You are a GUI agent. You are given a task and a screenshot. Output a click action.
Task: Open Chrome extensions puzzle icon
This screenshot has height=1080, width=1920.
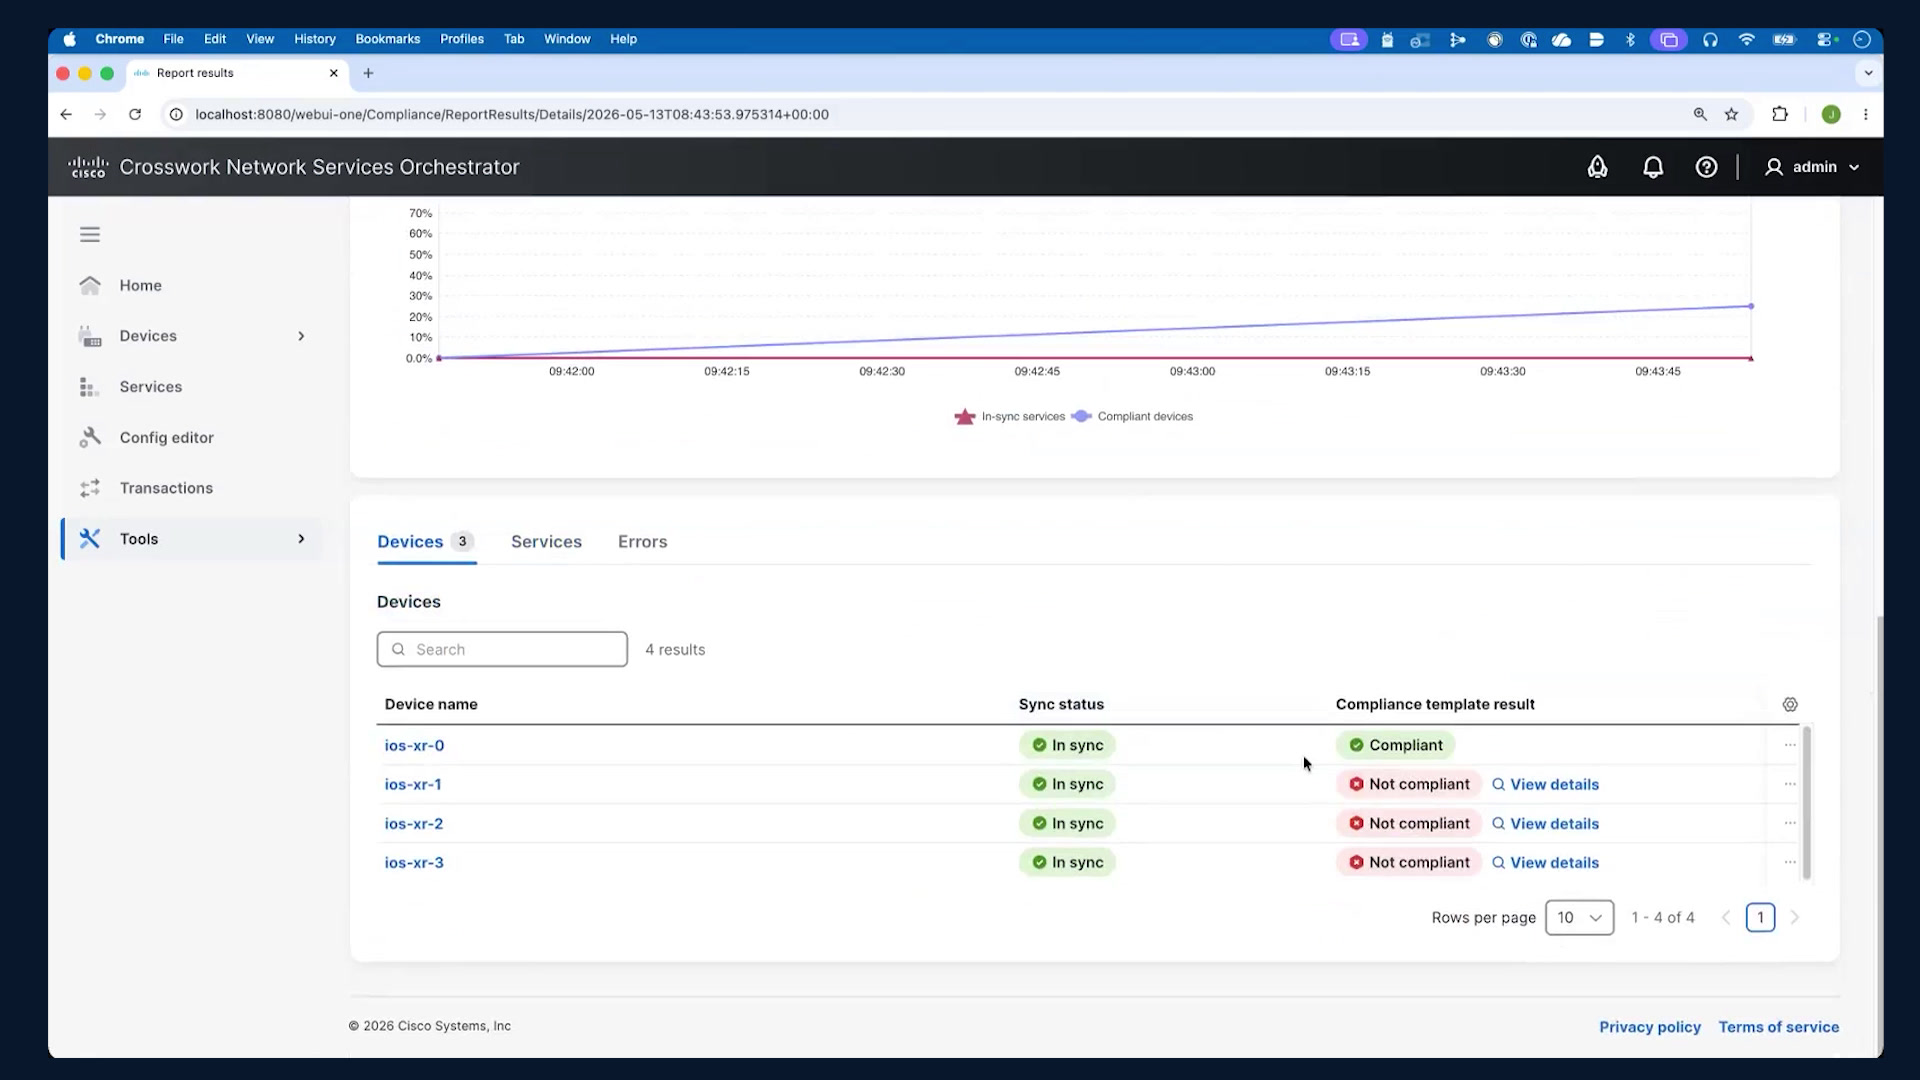1780,114
